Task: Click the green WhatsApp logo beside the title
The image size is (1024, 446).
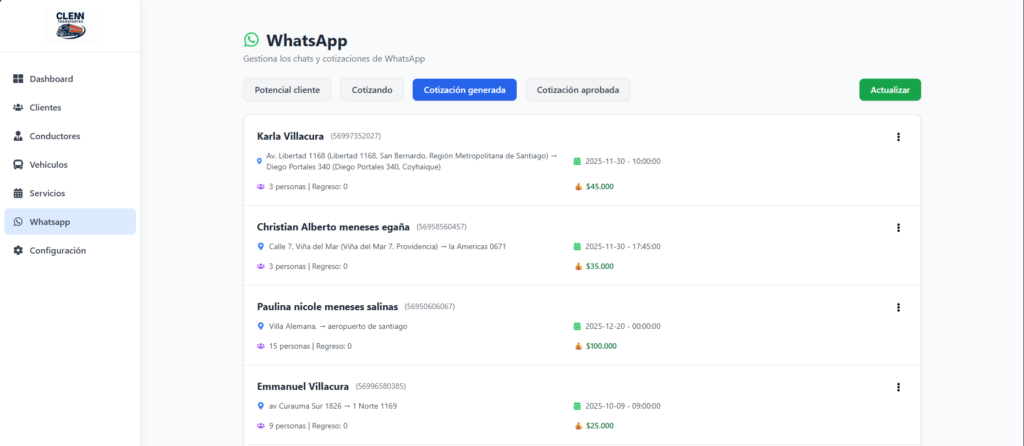Action: click(251, 40)
